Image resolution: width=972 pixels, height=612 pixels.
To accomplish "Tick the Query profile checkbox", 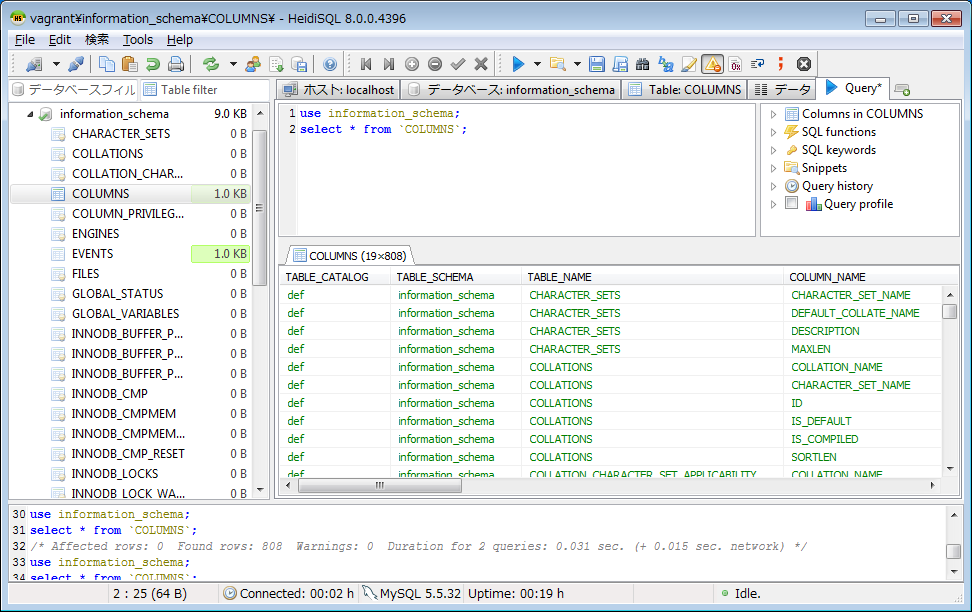I will [x=791, y=203].
